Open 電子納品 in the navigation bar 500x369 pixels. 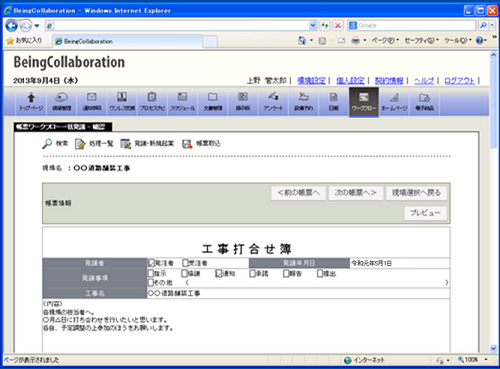[x=424, y=102]
